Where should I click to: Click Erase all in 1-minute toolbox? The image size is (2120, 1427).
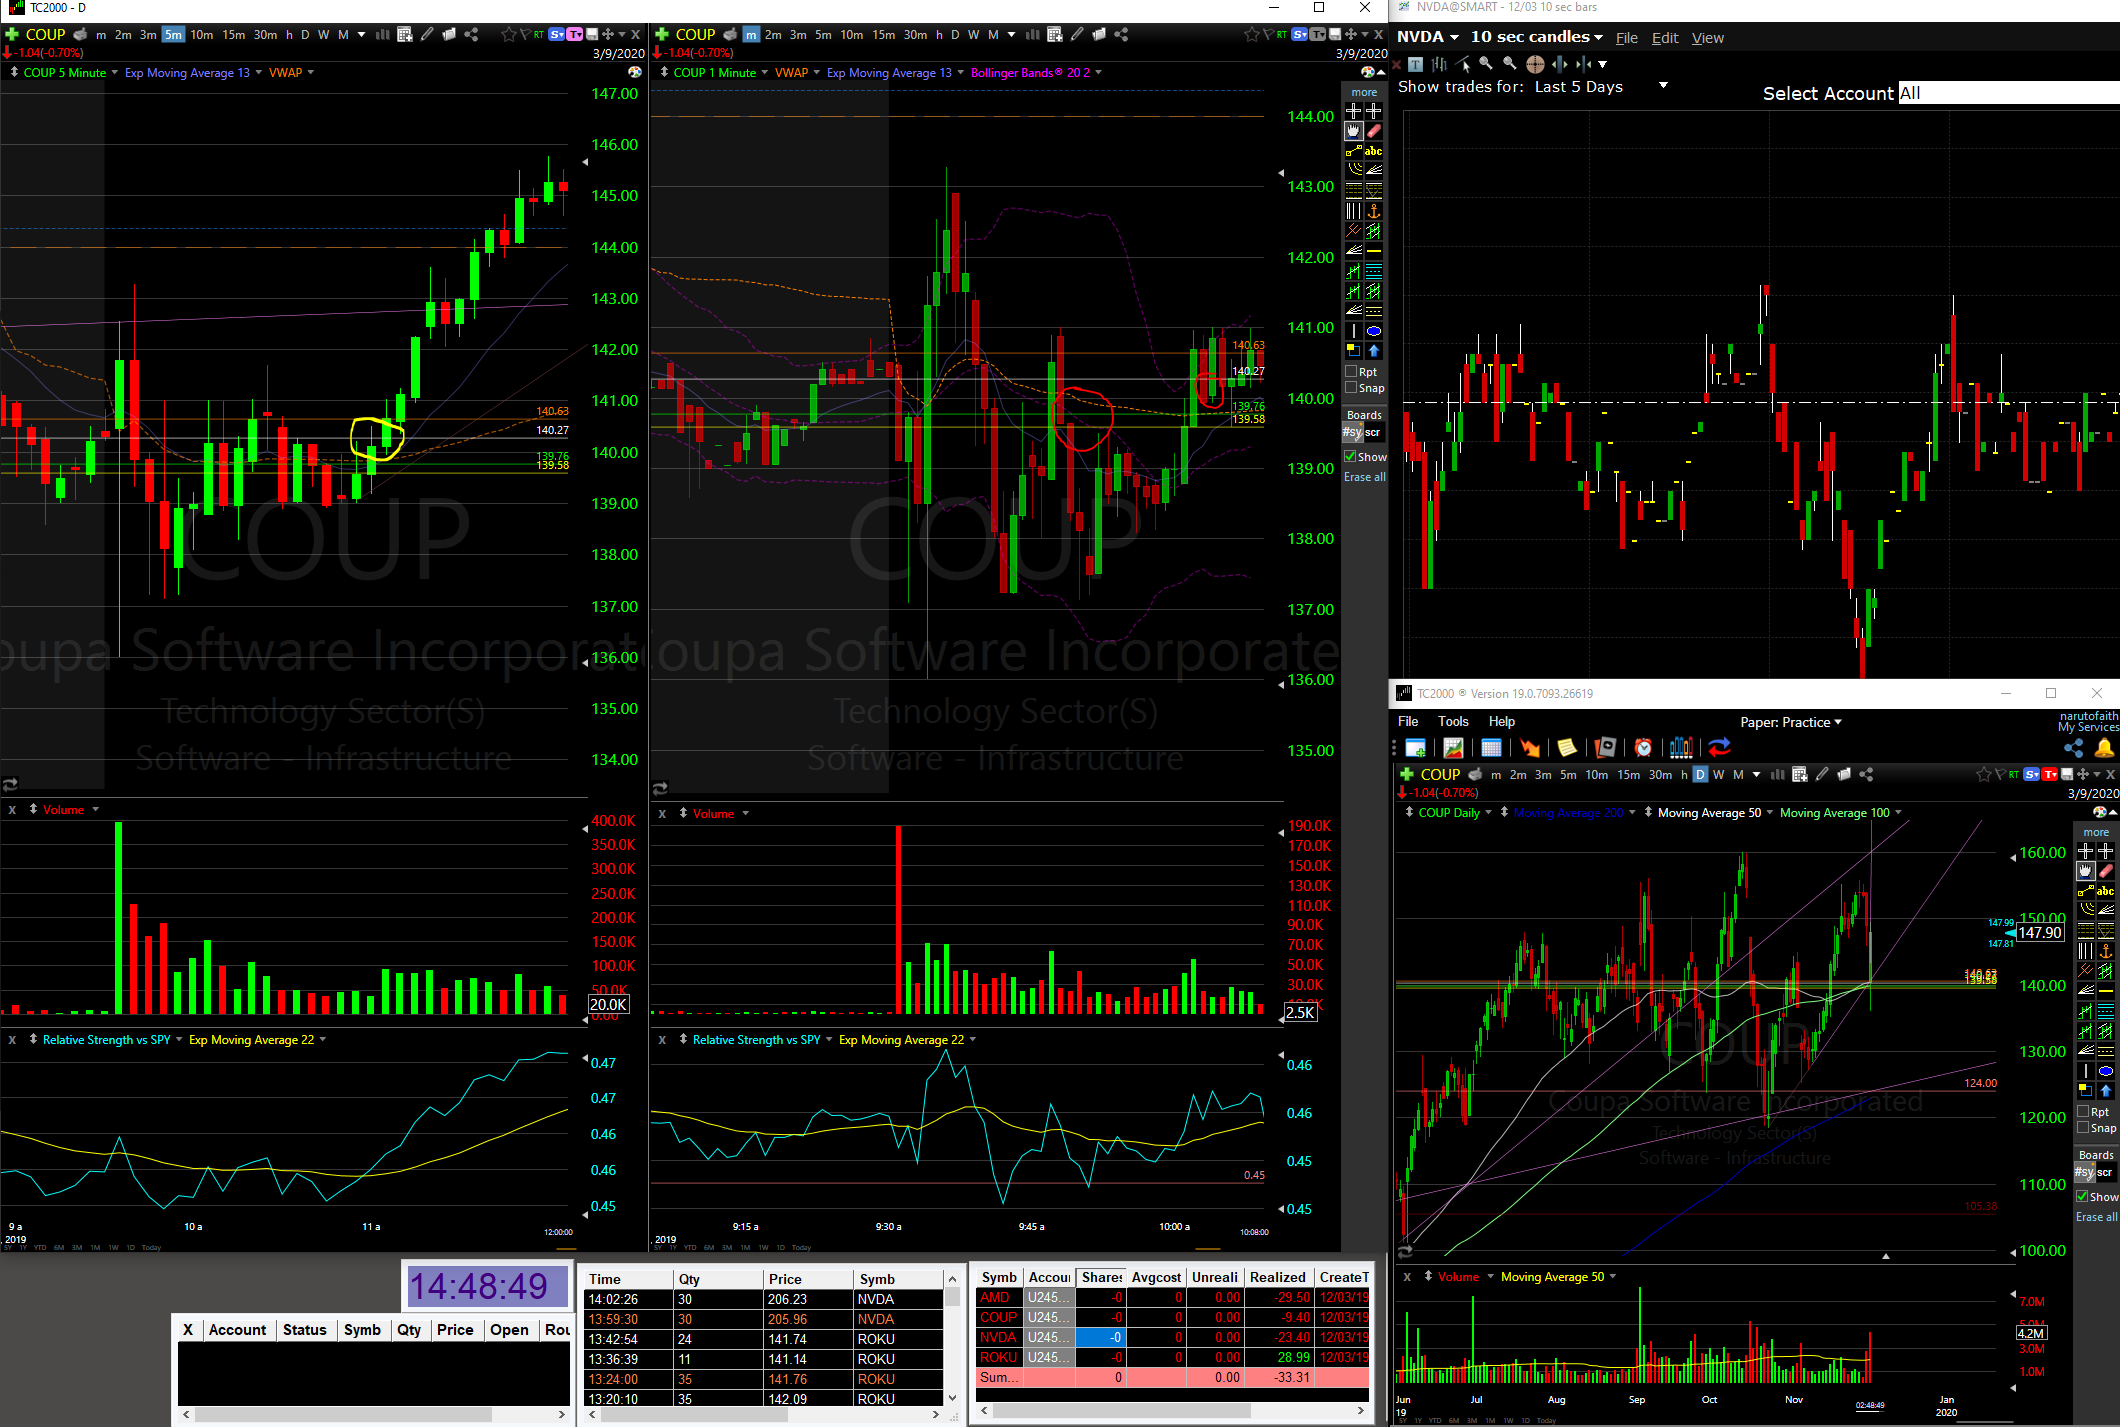1364,477
